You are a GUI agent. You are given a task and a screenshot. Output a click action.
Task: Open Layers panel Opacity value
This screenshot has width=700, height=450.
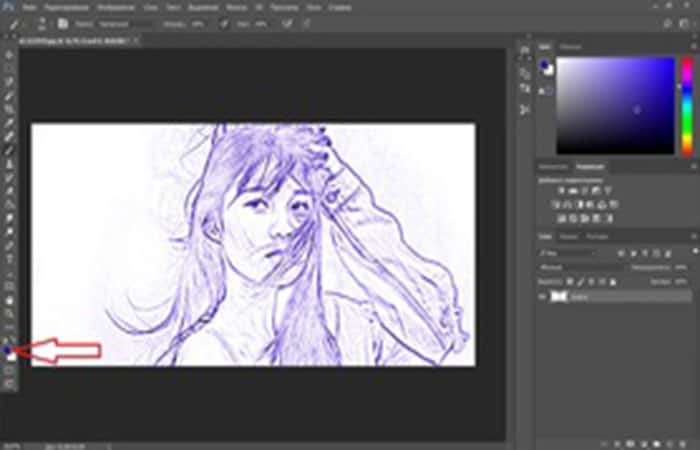click(681, 267)
